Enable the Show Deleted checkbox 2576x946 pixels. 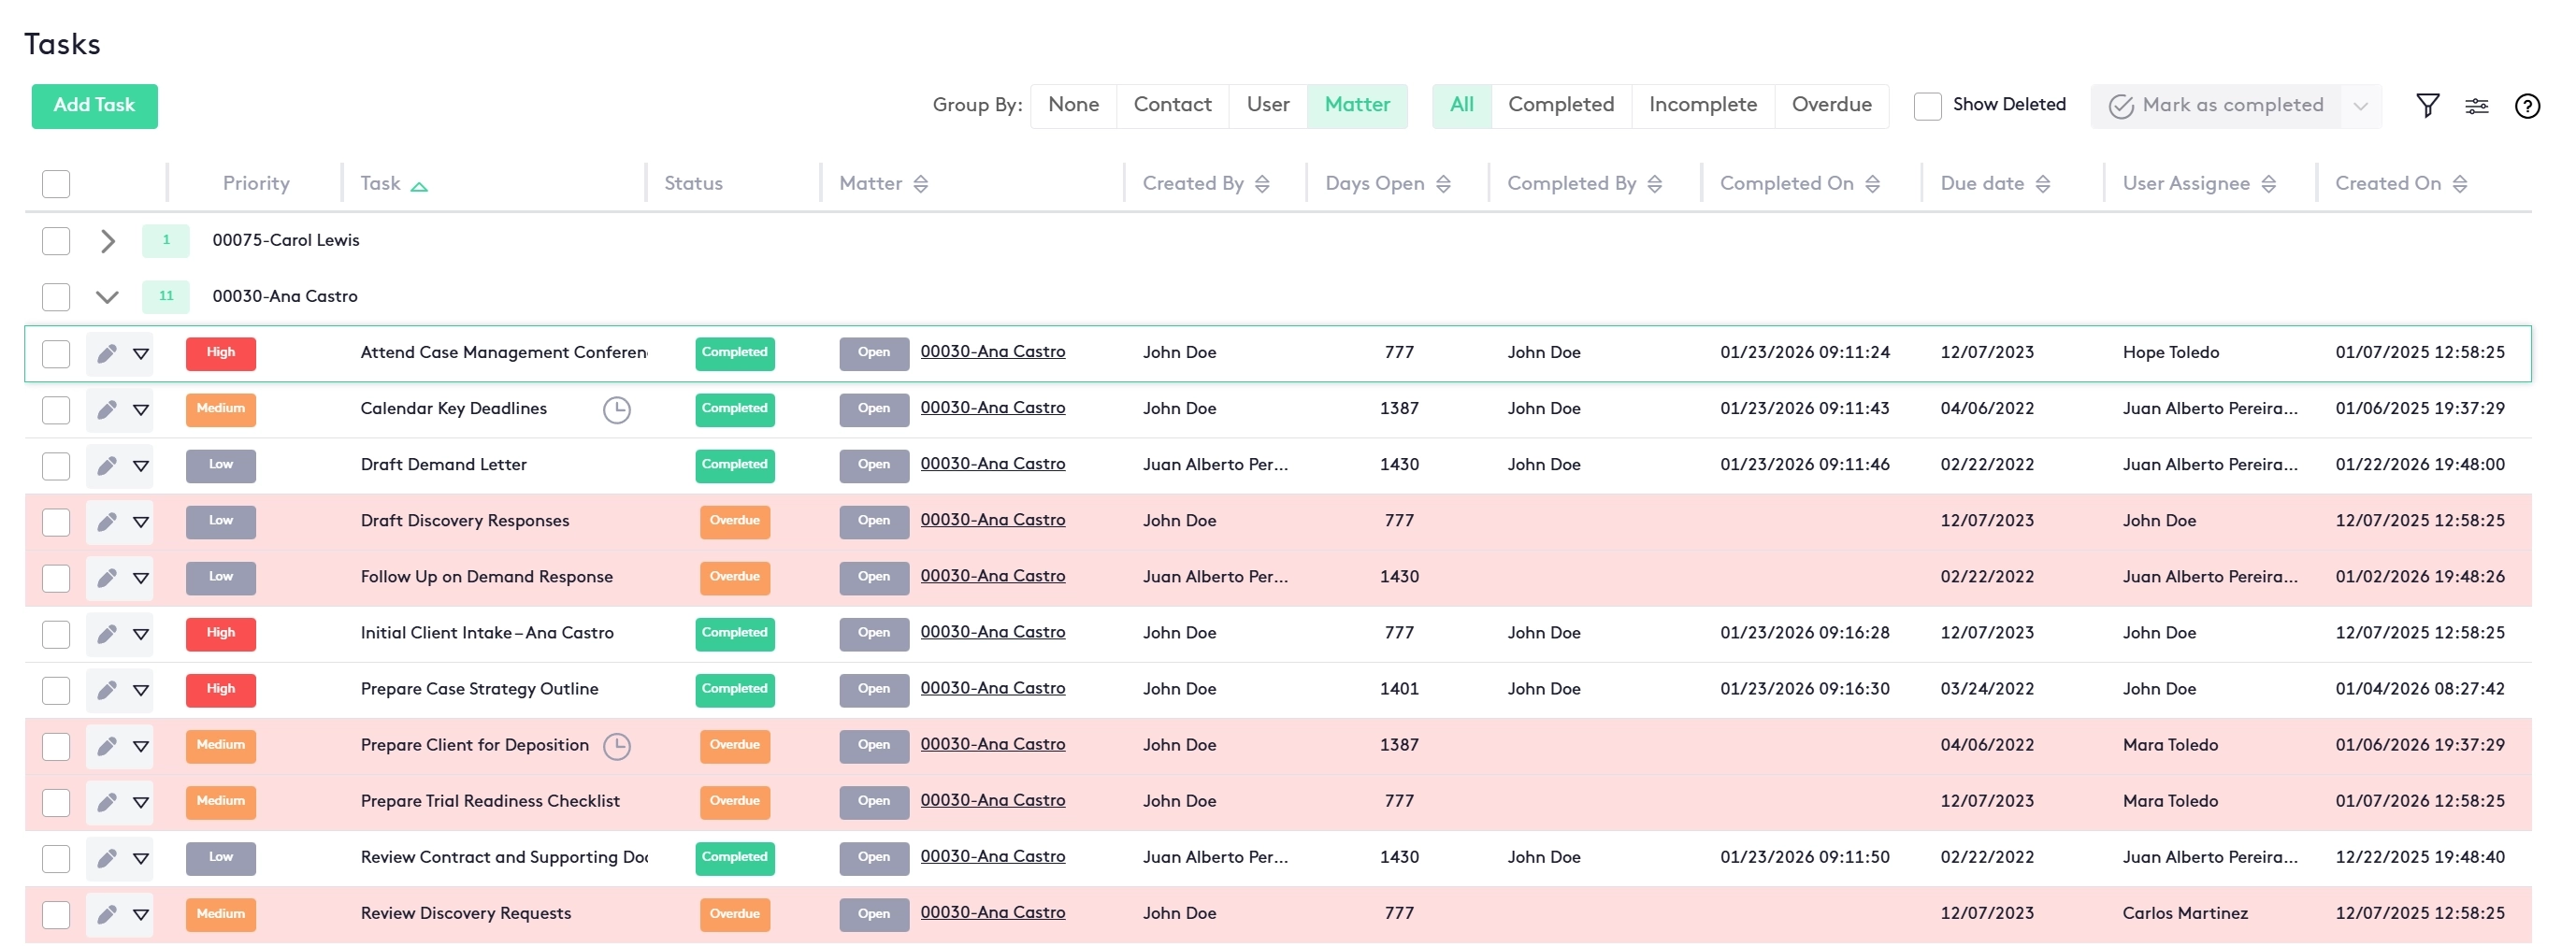(1926, 106)
